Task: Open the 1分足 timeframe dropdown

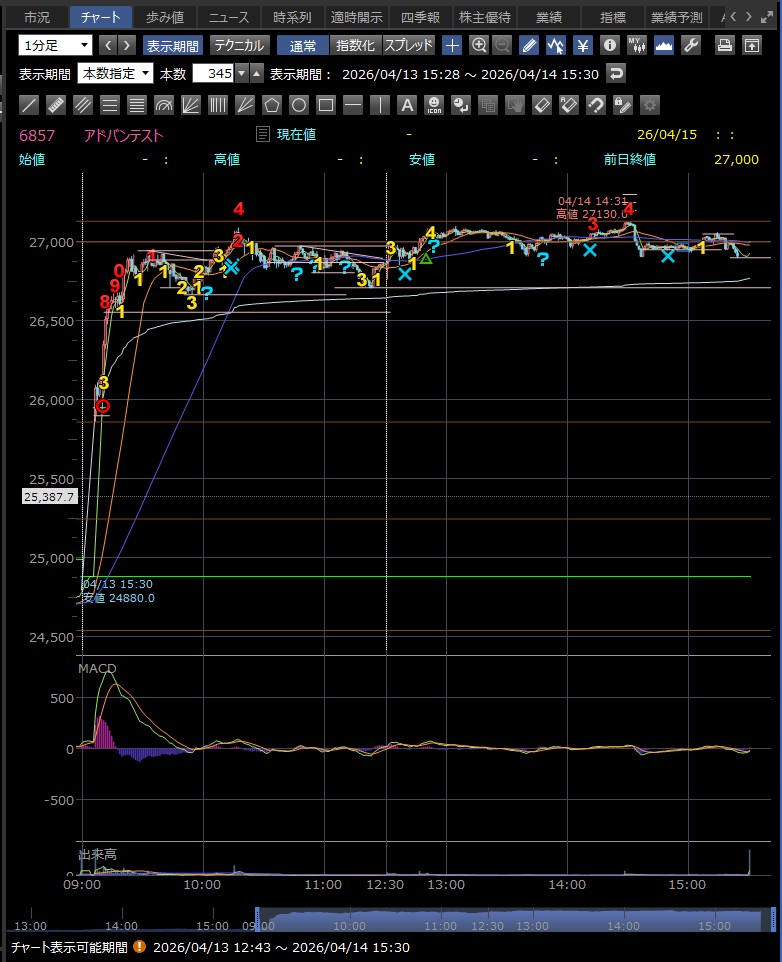Action: pyautogui.click(x=56, y=45)
